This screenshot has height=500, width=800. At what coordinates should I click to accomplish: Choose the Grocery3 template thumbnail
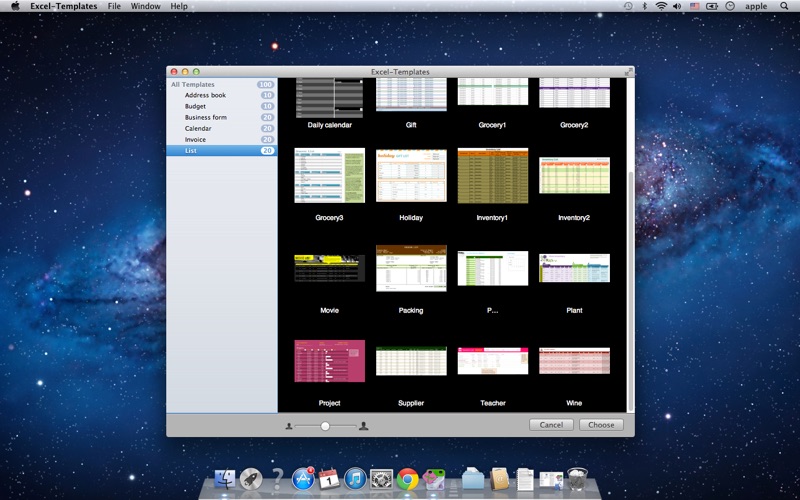coord(330,176)
